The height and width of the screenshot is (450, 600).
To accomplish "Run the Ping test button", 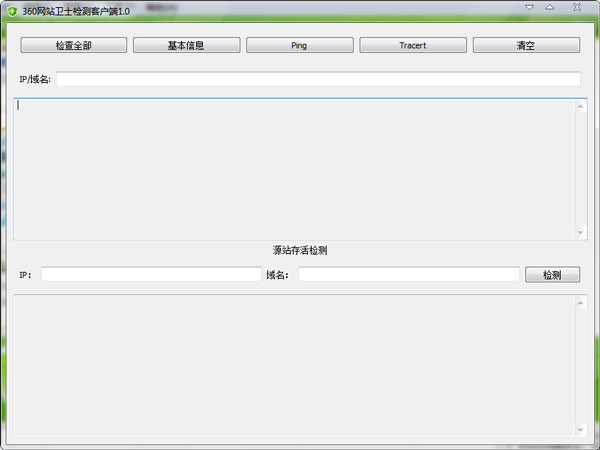I will click(300, 45).
